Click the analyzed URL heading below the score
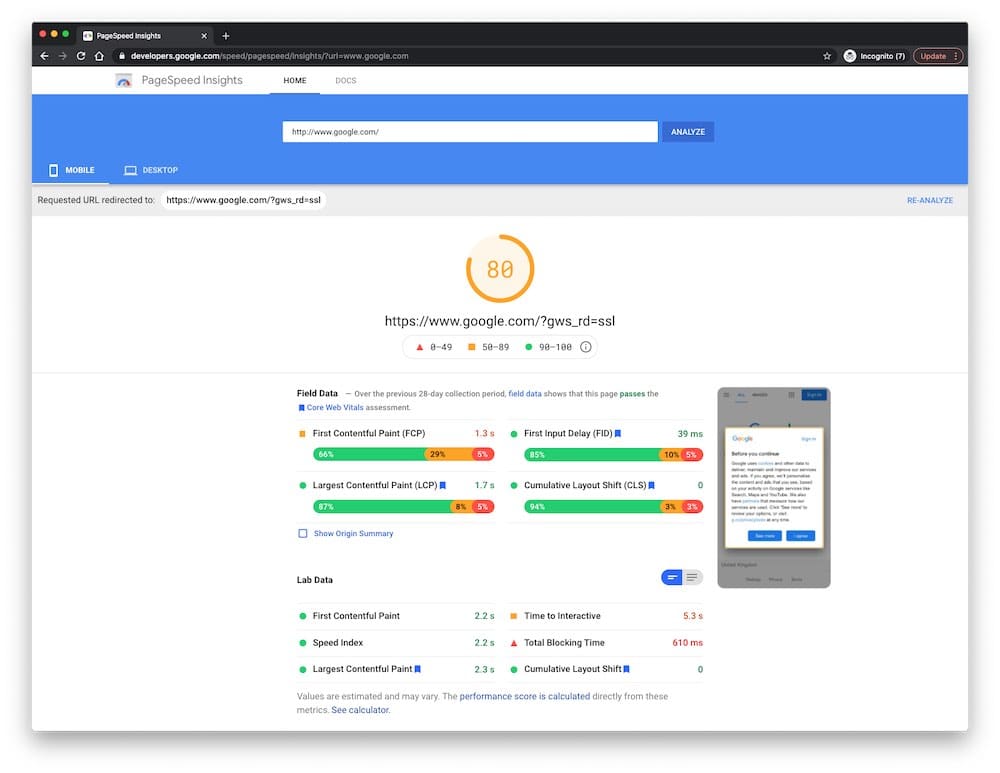Screen dimensions: 1000x773 tap(499, 321)
